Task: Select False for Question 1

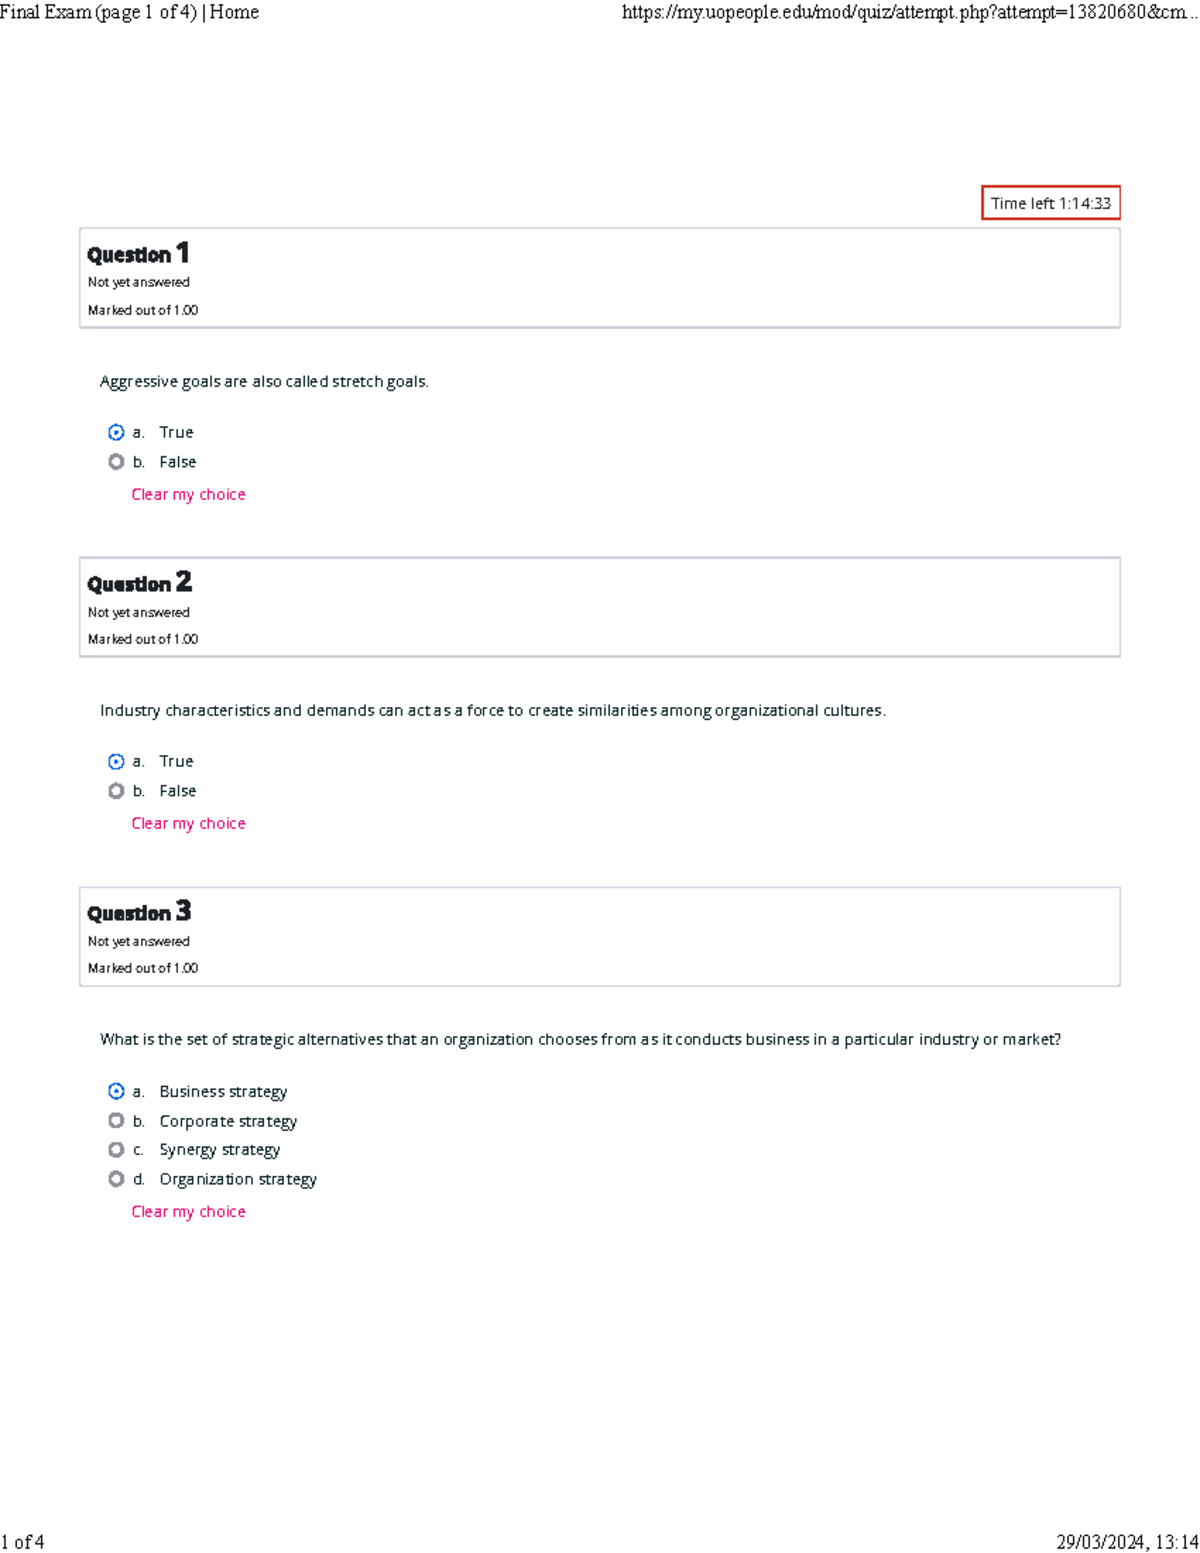Action: click(116, 461)
